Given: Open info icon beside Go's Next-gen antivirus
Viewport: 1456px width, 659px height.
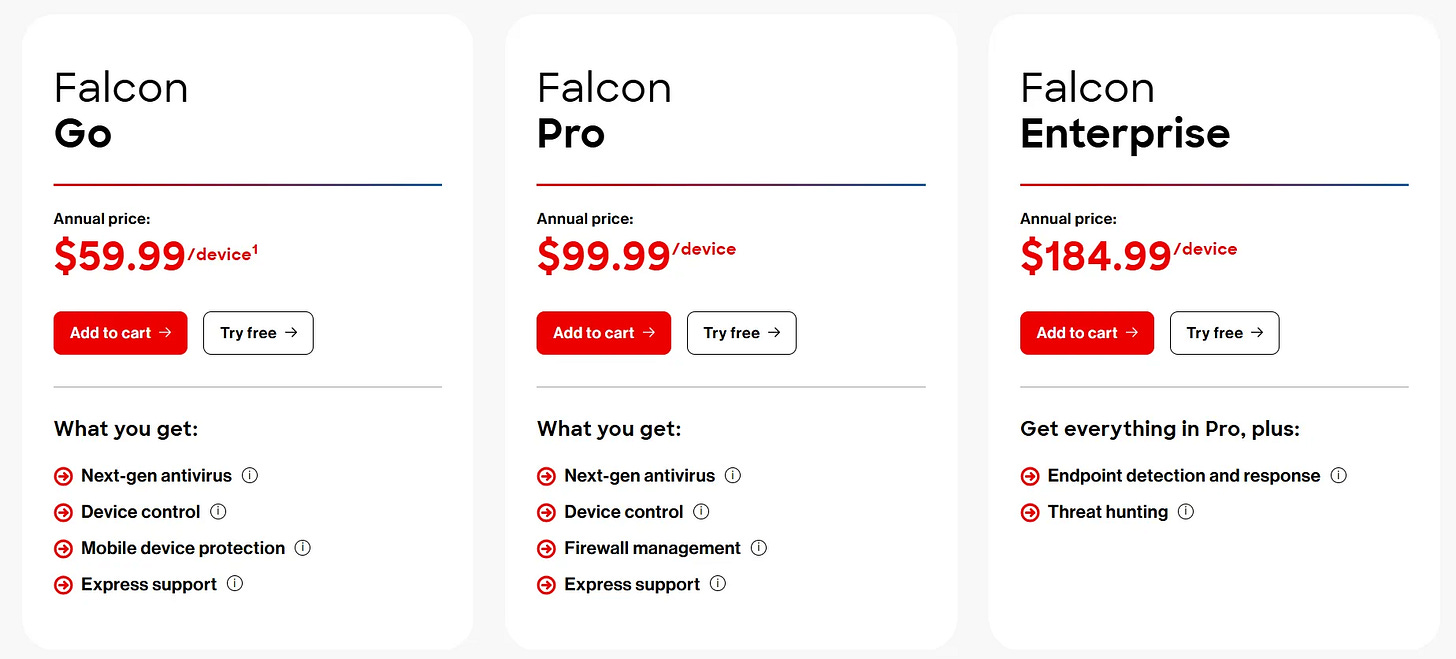Looking at the screenshot, I should tap(250, 475).
